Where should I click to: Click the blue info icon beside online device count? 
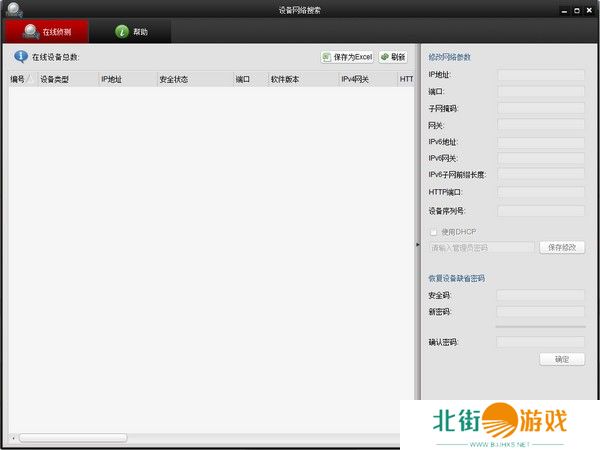[20, 57]
